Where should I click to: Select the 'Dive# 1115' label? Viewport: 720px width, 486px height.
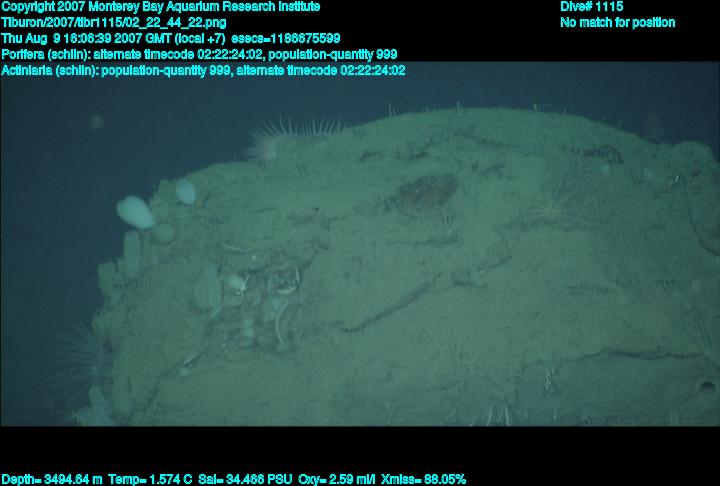(591, 6)
